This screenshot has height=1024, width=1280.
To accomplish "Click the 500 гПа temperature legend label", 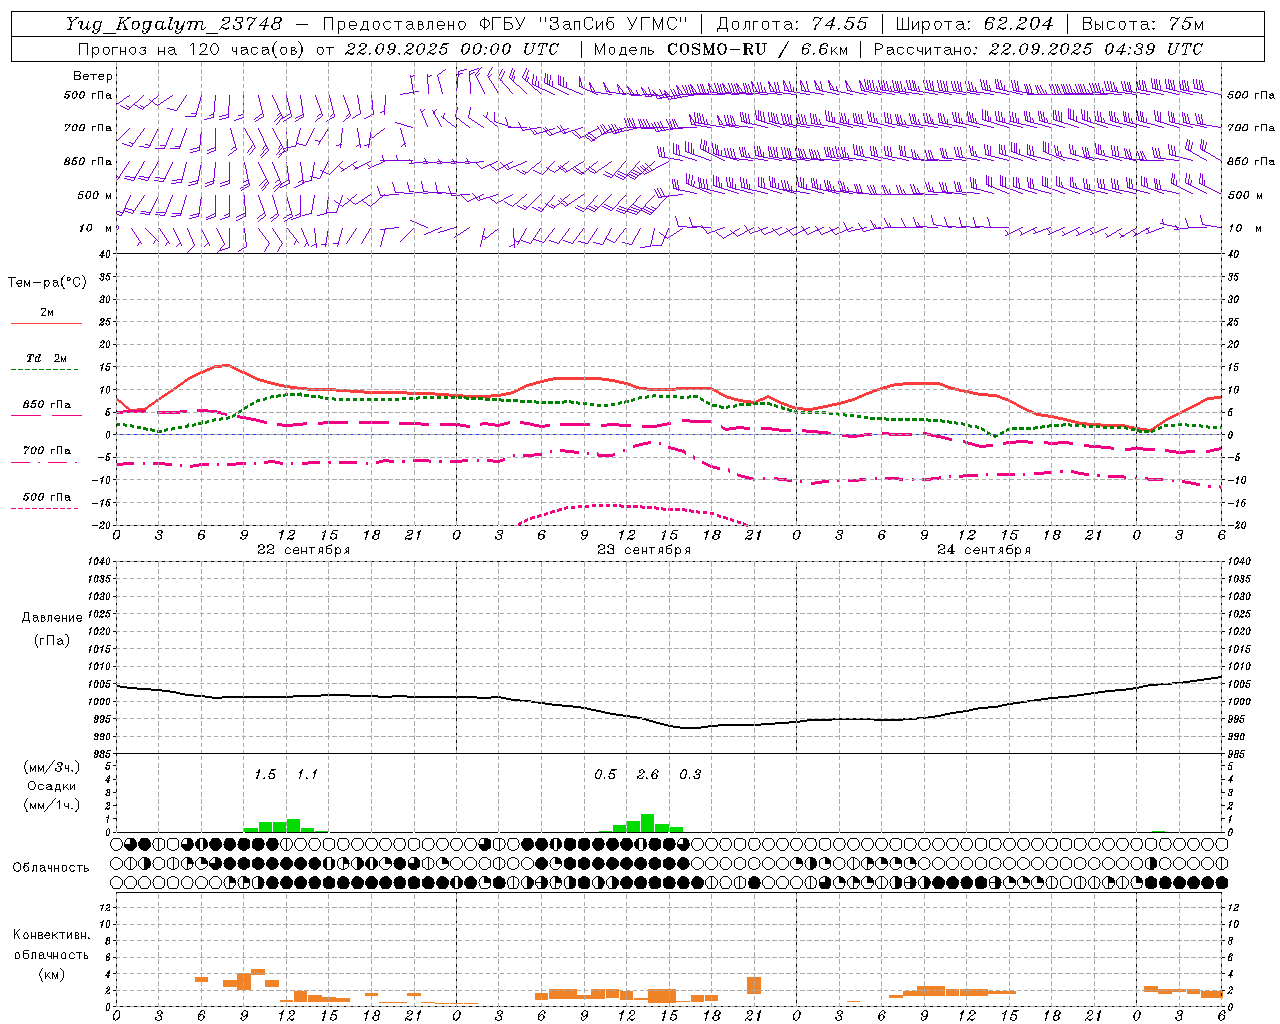I will coord(47,497).
